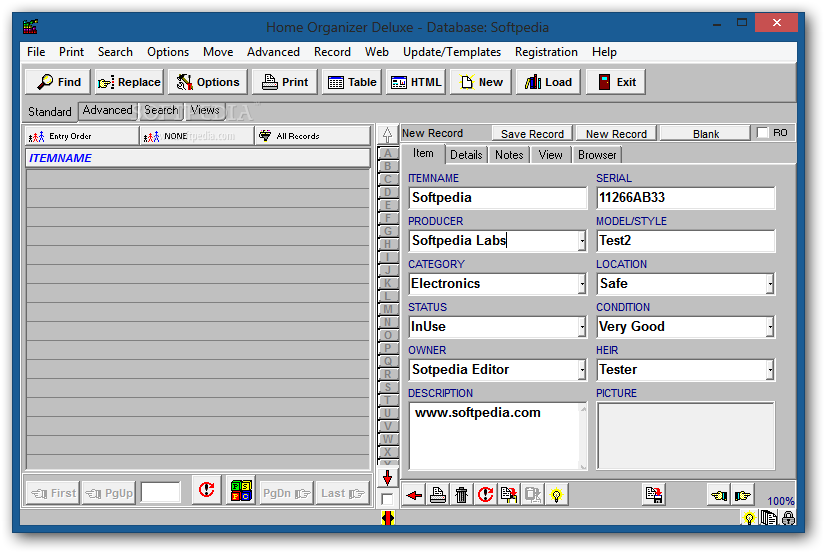Click the Print toolbar button
The image size is (825, 553).
pyautogui.click(x=285, y=82)
